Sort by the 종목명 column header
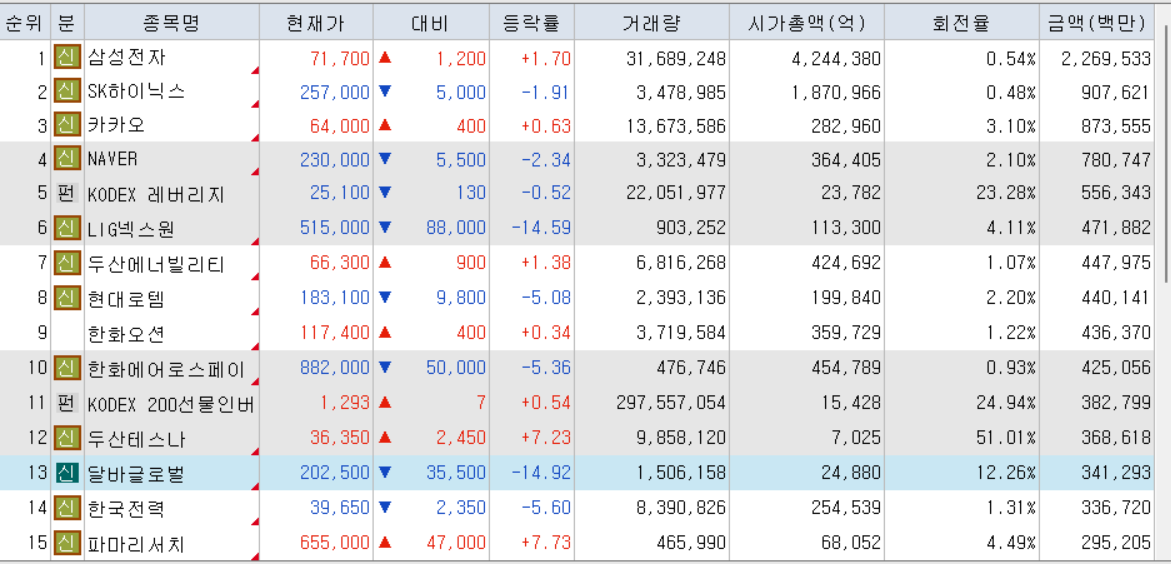1171x564 pixels. 172,22
